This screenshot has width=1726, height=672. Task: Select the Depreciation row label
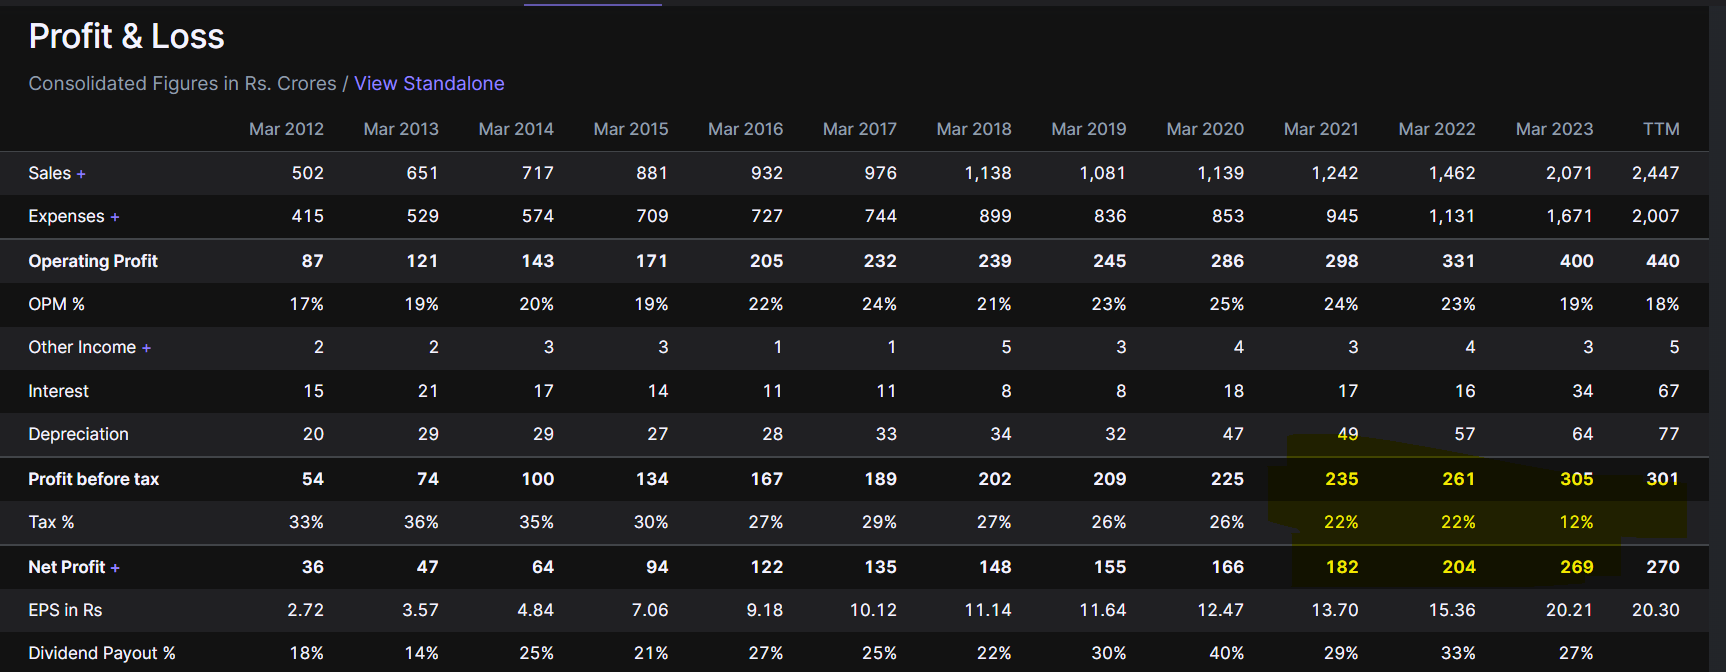(78, 434)
